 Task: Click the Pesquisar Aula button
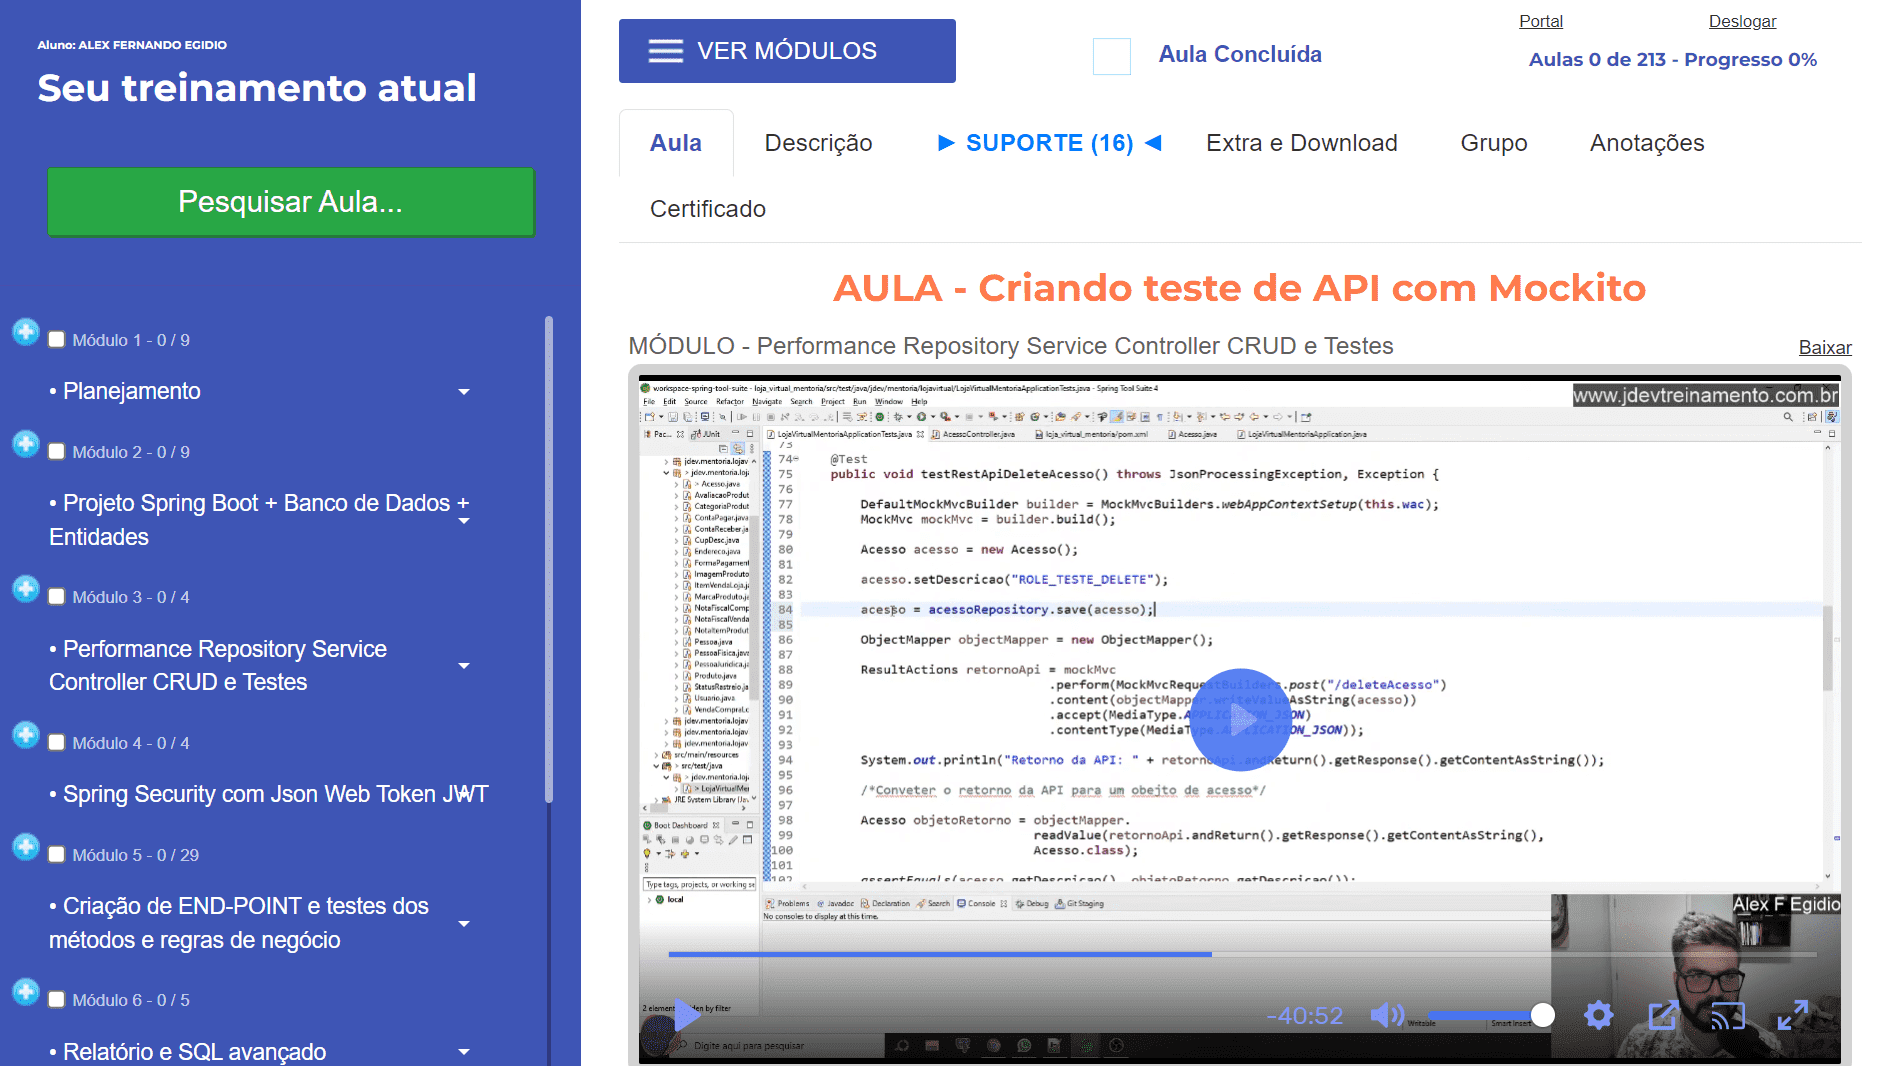point(290,202)
